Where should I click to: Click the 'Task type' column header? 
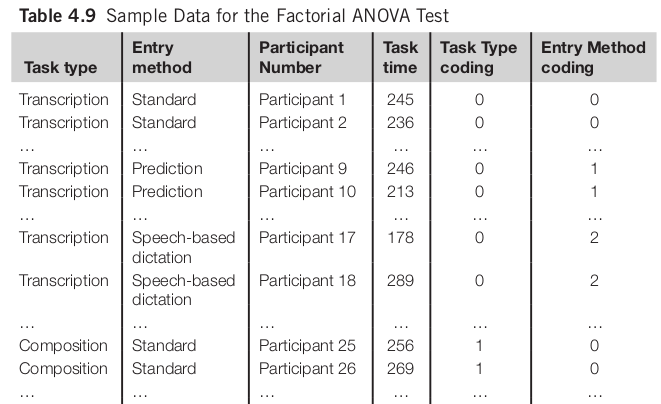58,68
